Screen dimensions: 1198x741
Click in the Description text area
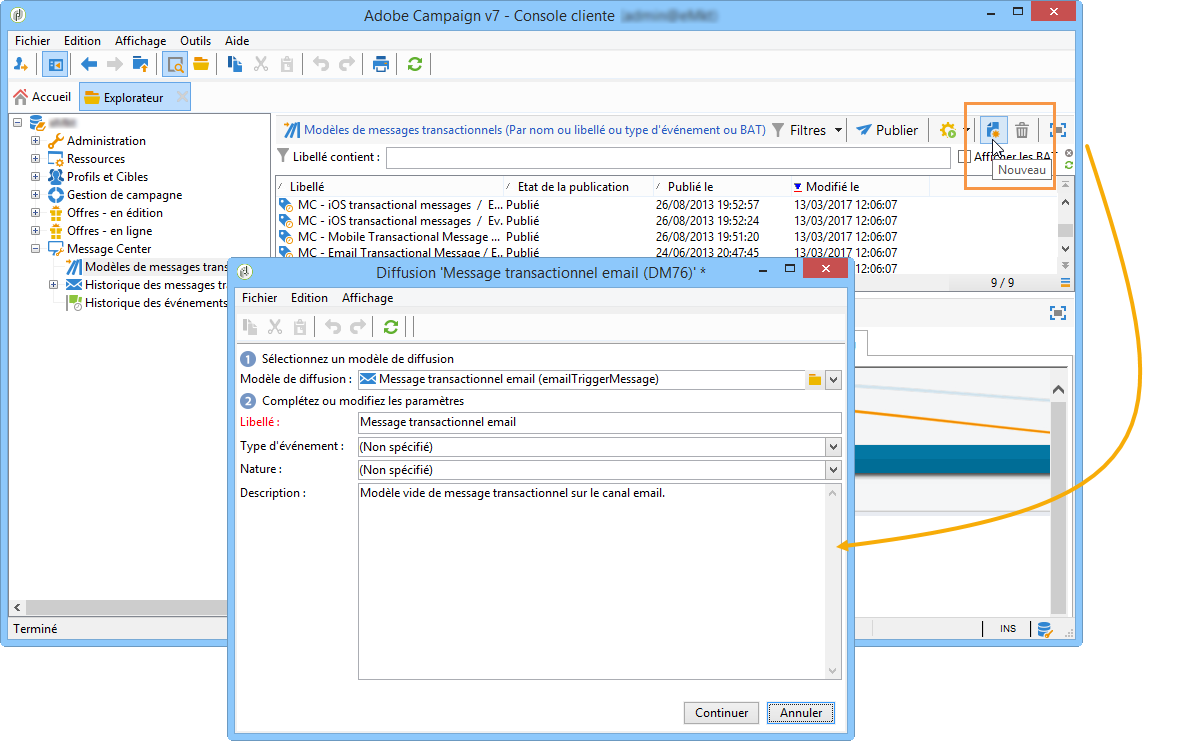point(599,581)
